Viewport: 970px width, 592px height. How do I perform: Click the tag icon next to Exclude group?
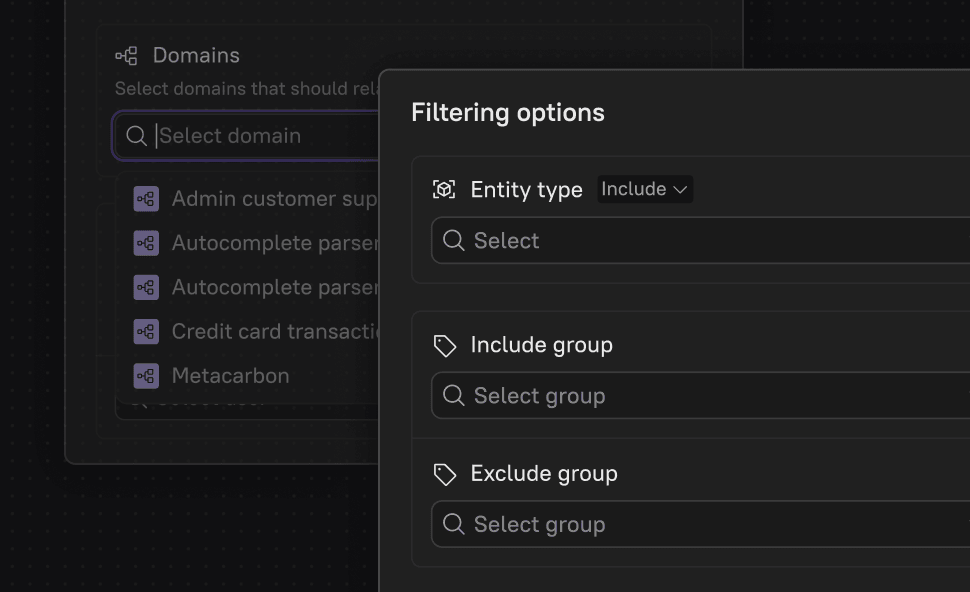(x=444, y=473)
